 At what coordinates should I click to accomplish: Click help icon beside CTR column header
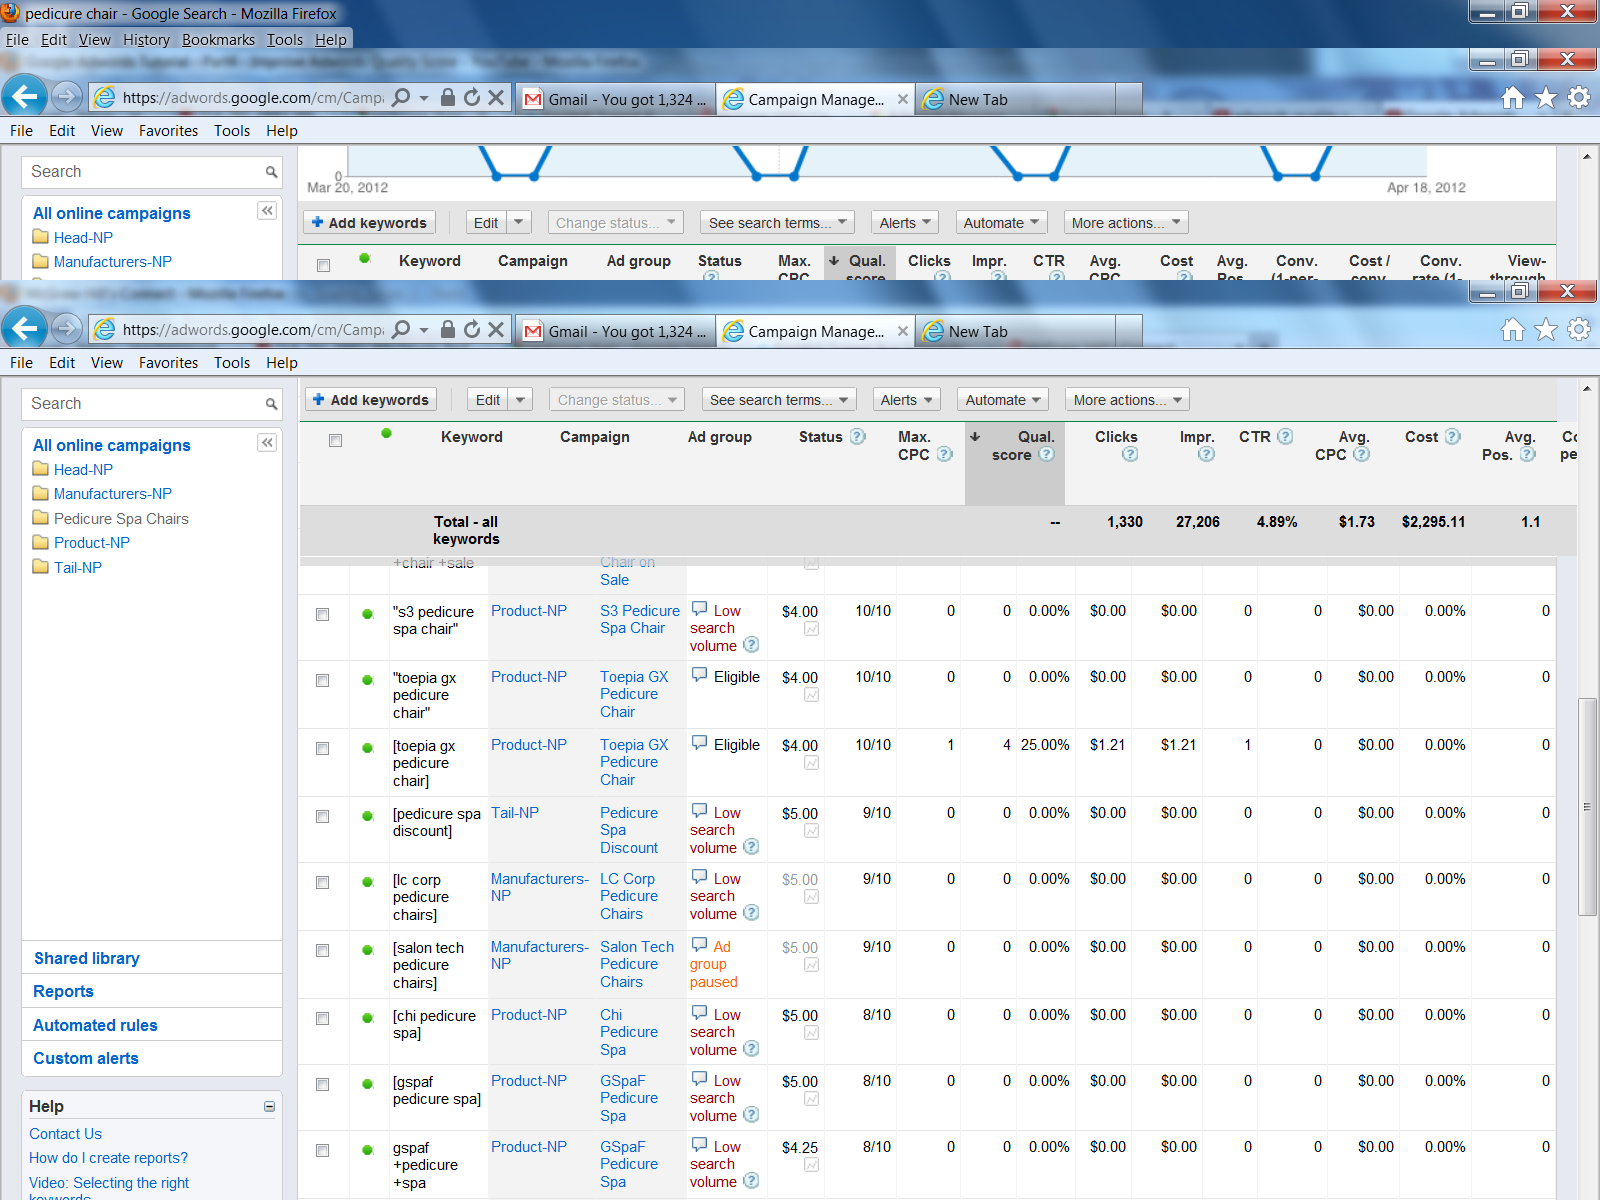(1285, 437)
